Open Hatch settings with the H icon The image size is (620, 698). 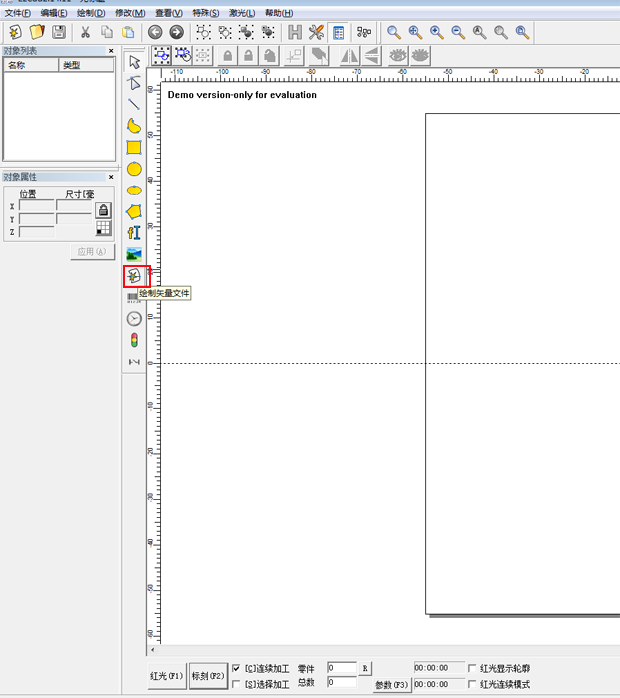tap(295, 32)
